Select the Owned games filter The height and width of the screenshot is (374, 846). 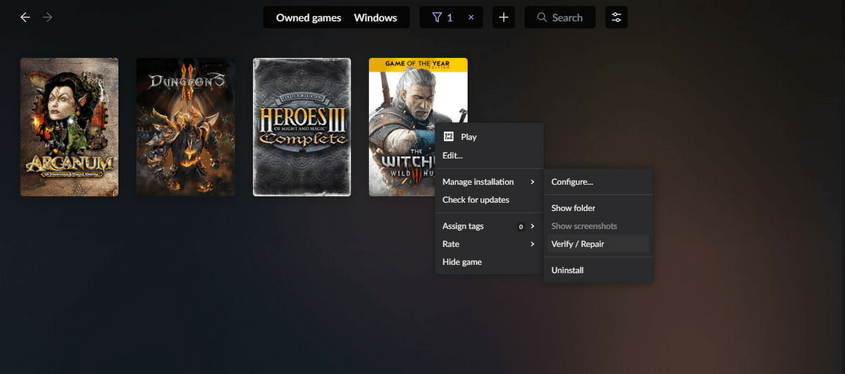click(x=309, y=18)
